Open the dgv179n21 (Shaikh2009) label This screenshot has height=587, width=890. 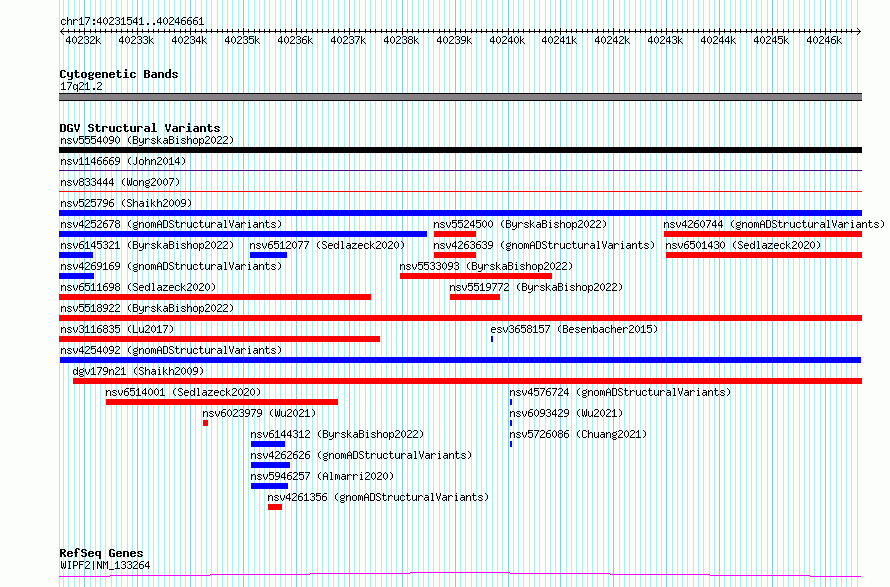[138, 371]
